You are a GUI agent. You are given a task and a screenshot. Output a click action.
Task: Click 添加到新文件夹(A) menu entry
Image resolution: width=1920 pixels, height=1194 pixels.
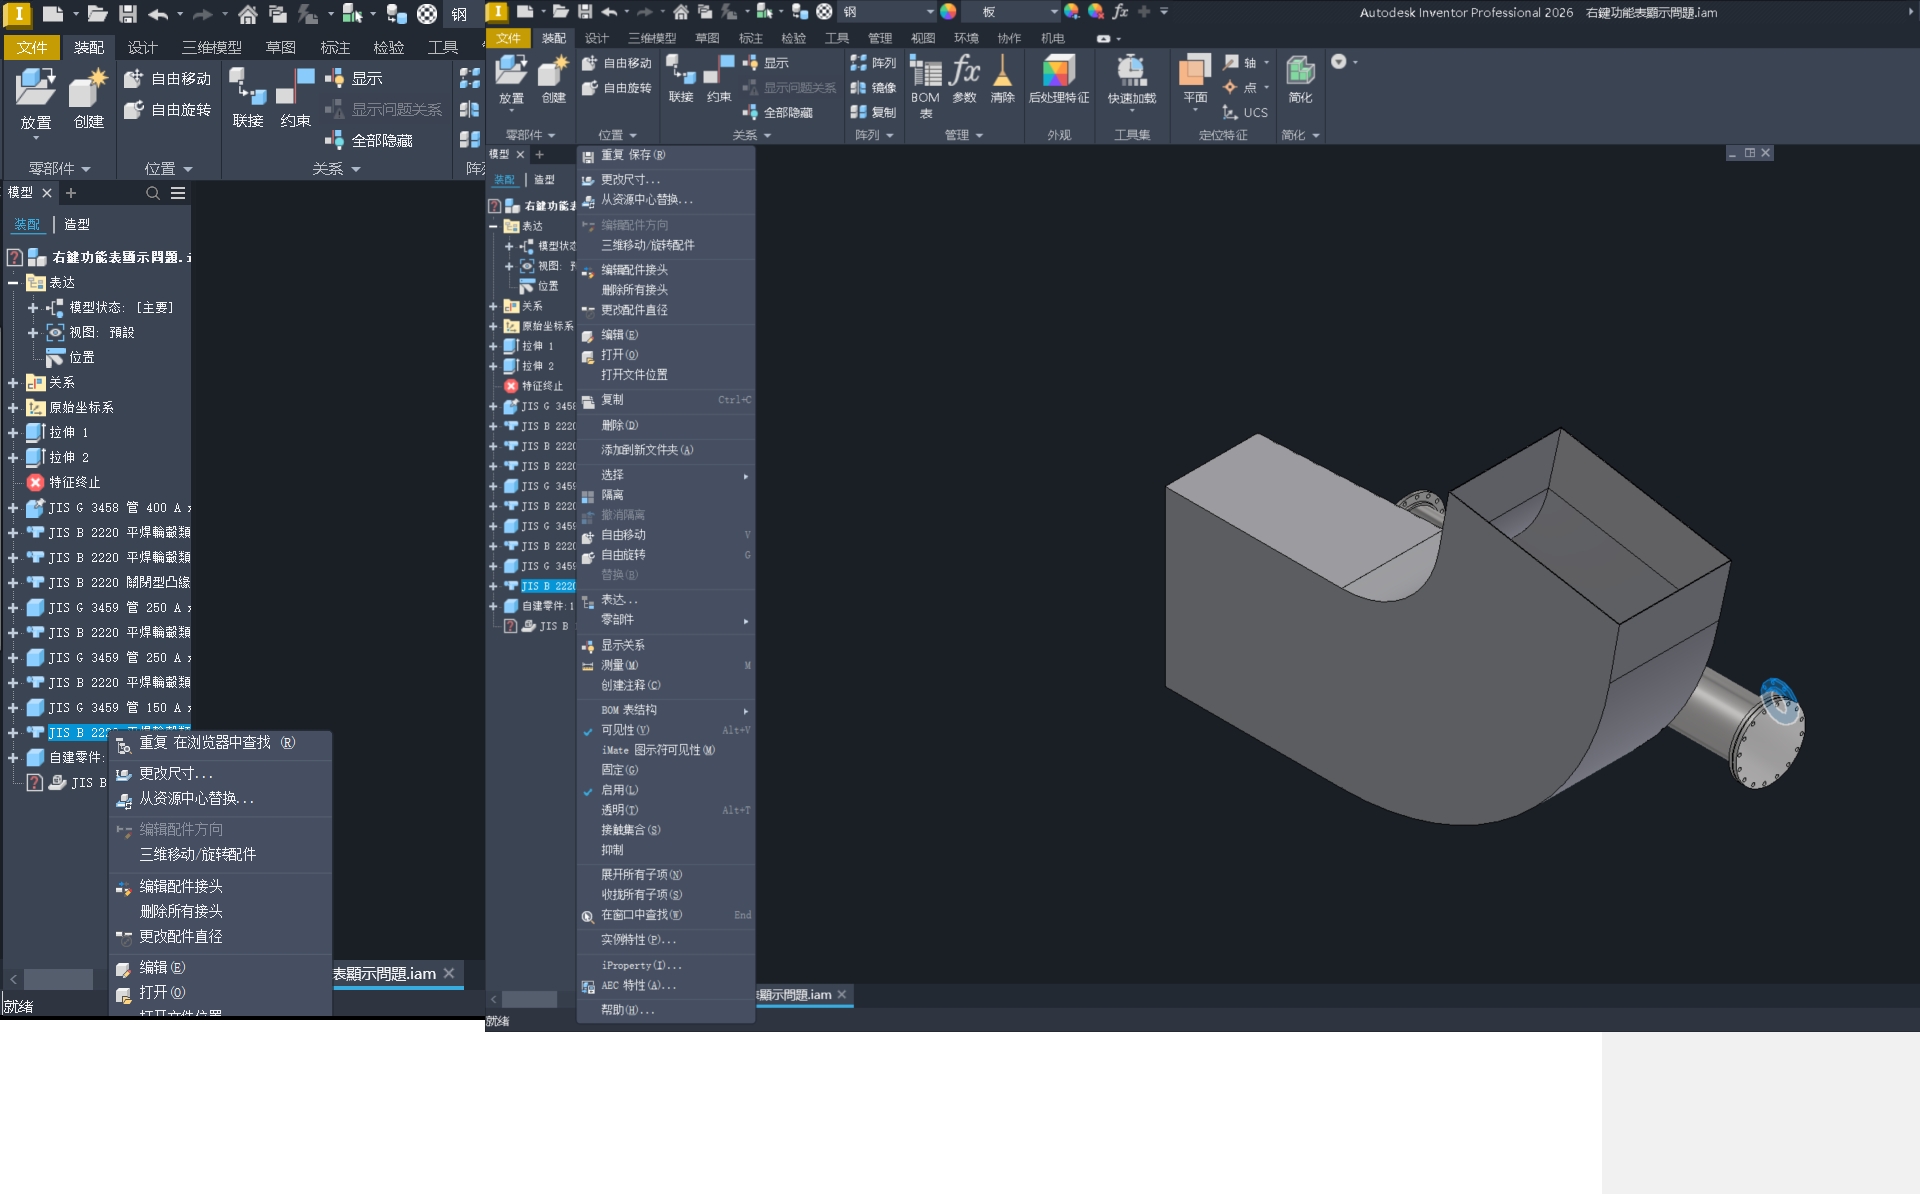click(665, 450)
